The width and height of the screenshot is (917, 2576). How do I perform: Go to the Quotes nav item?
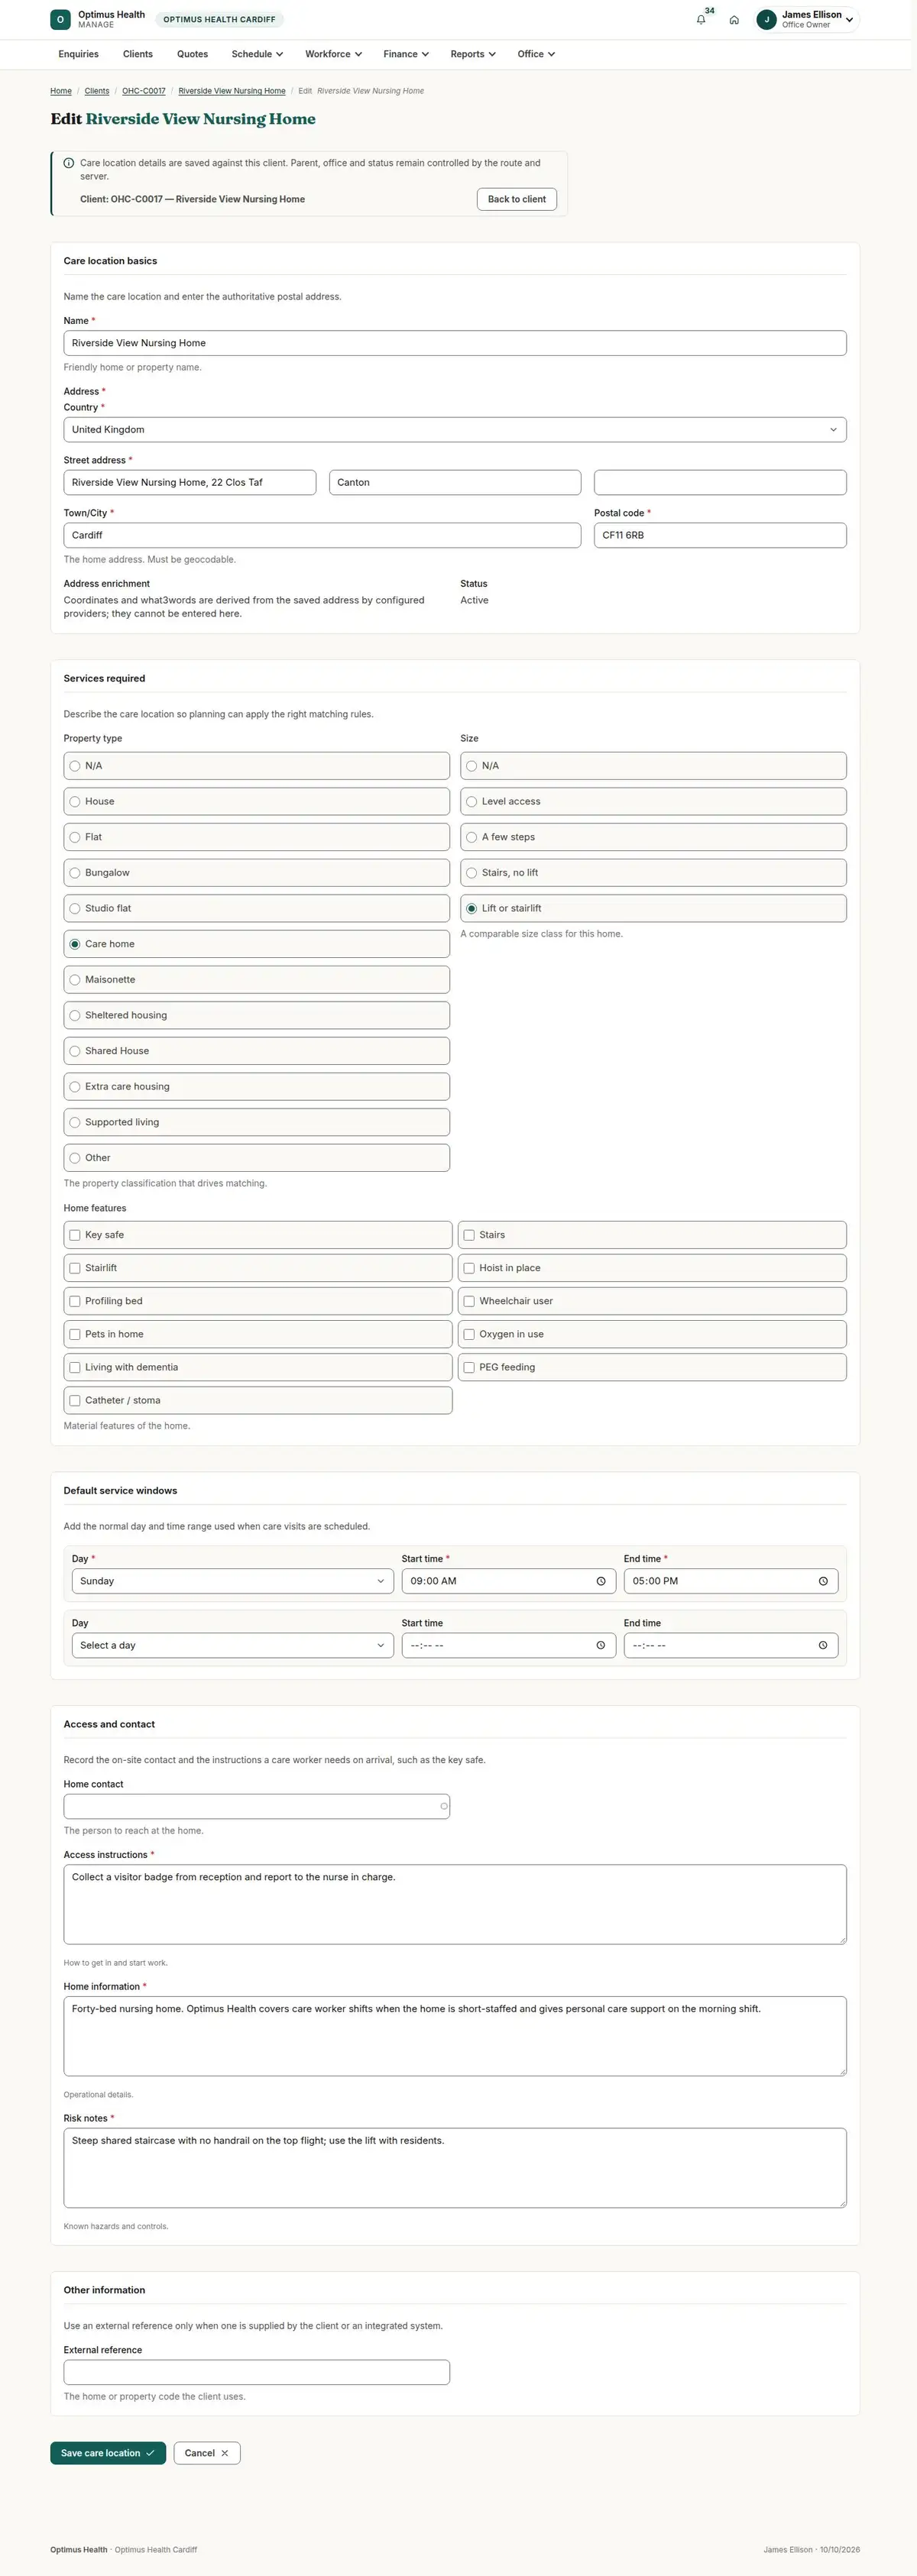tap(192, 54)
